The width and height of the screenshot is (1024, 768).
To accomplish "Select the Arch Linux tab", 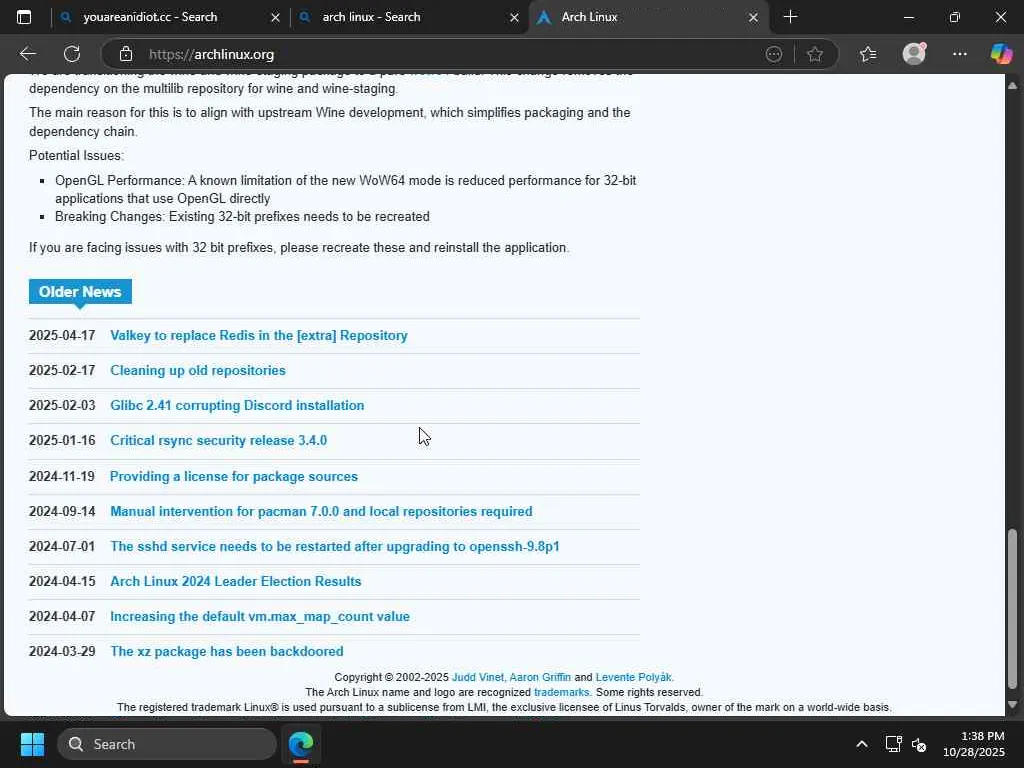I will coord(648,17).
